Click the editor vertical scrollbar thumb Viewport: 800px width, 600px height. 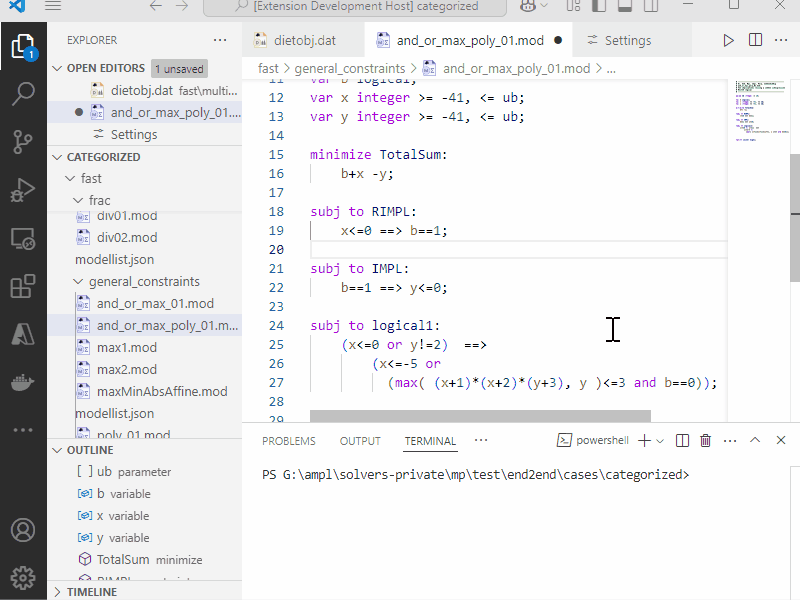[x=794, y=217]
